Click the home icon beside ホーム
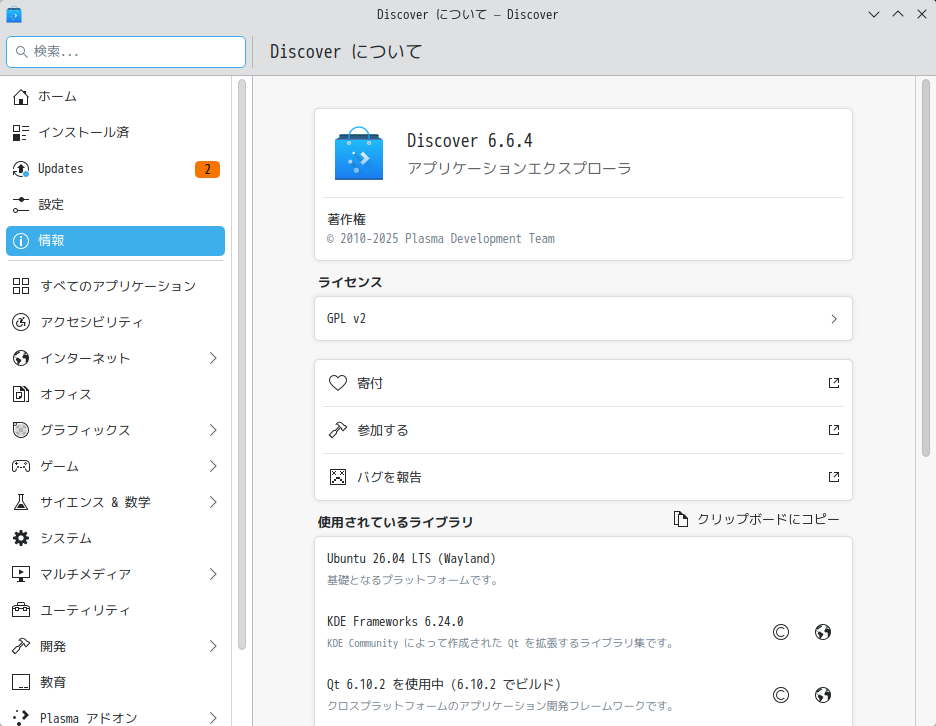The height and width of the screenshot is (726, 936). (x=21, y=97)
